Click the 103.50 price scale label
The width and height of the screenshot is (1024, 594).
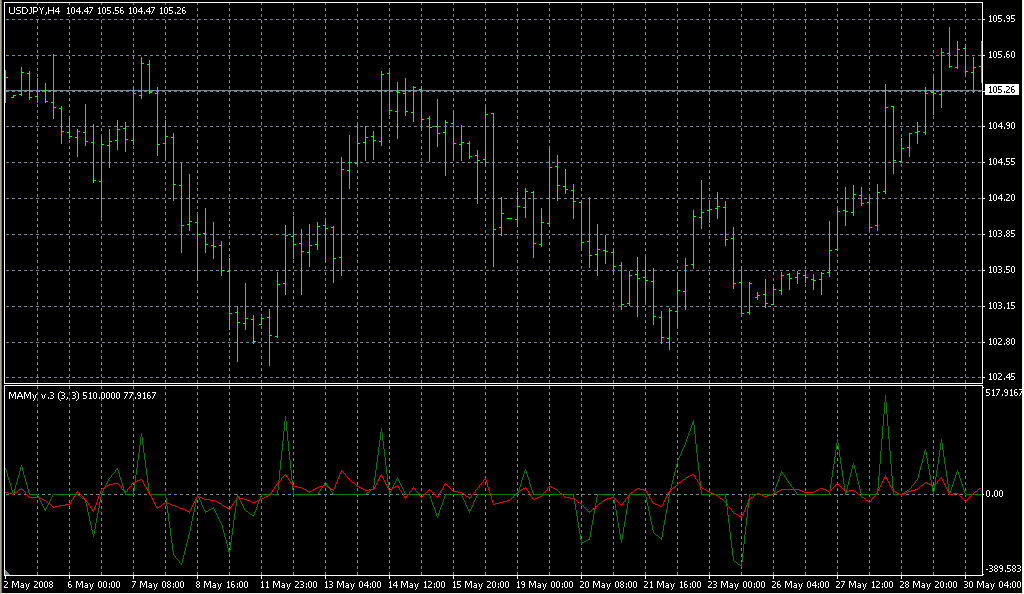(x=1001, y=270)
